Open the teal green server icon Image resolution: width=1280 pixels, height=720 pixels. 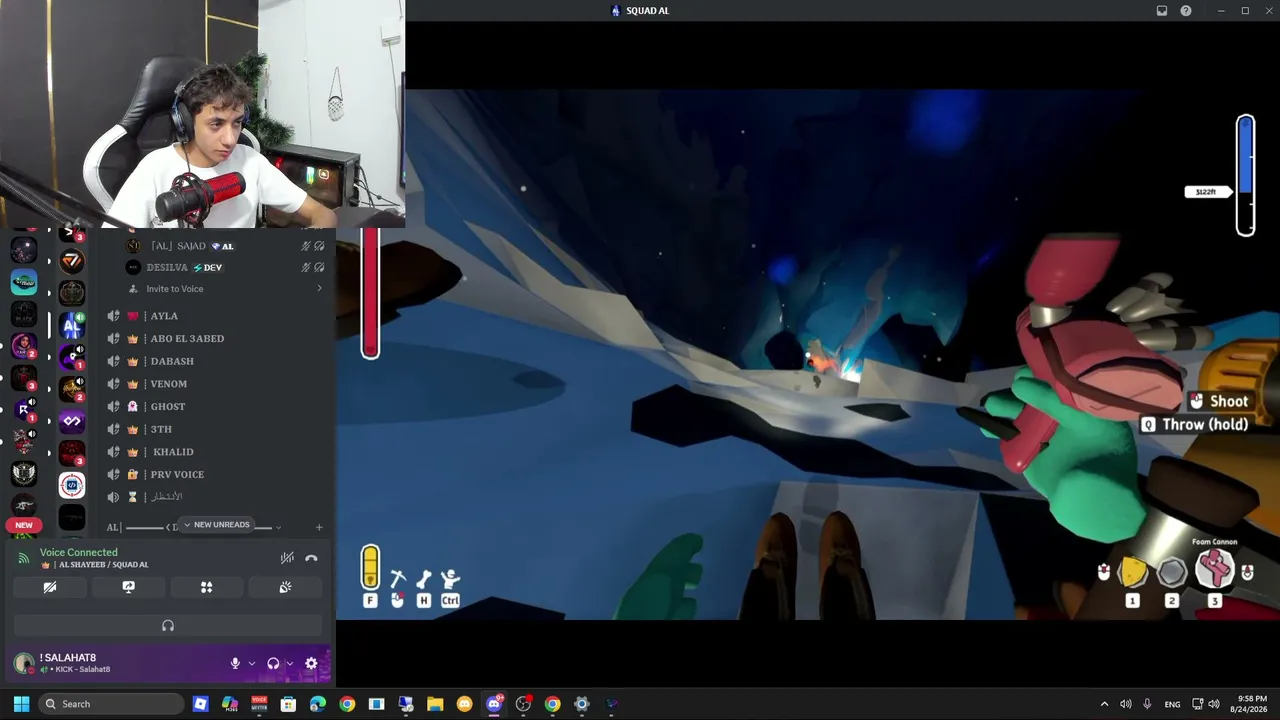tap(24, 282)
